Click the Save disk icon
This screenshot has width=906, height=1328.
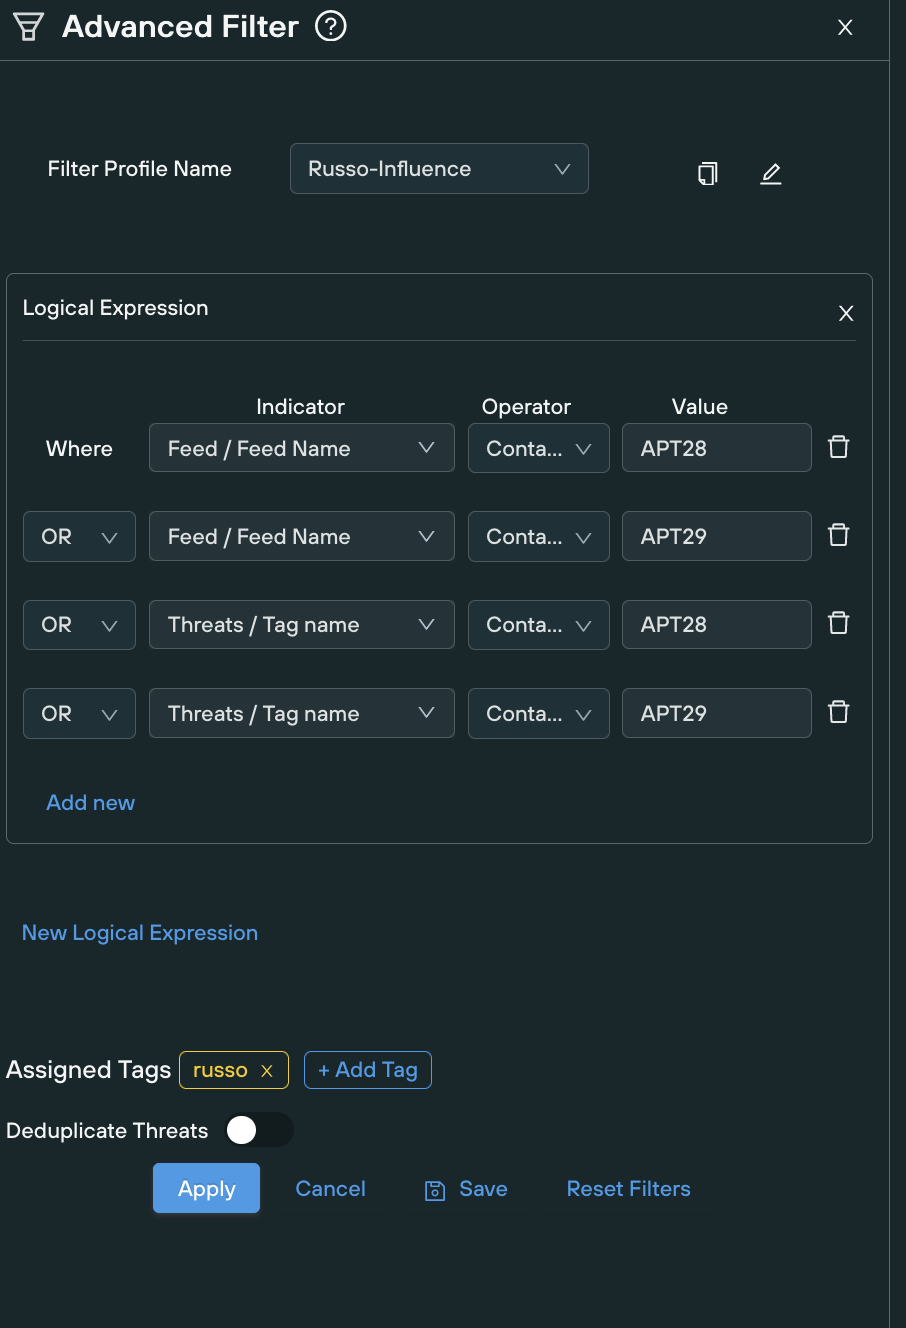[434, 1189]
